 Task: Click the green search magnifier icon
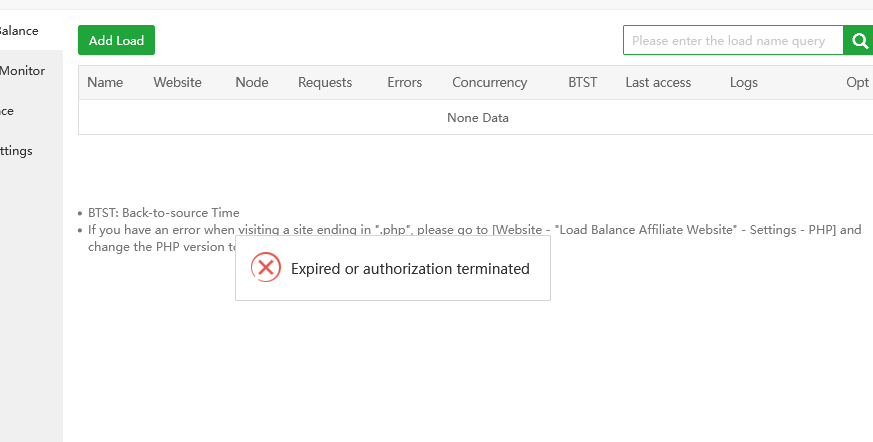tap(858, 41)
